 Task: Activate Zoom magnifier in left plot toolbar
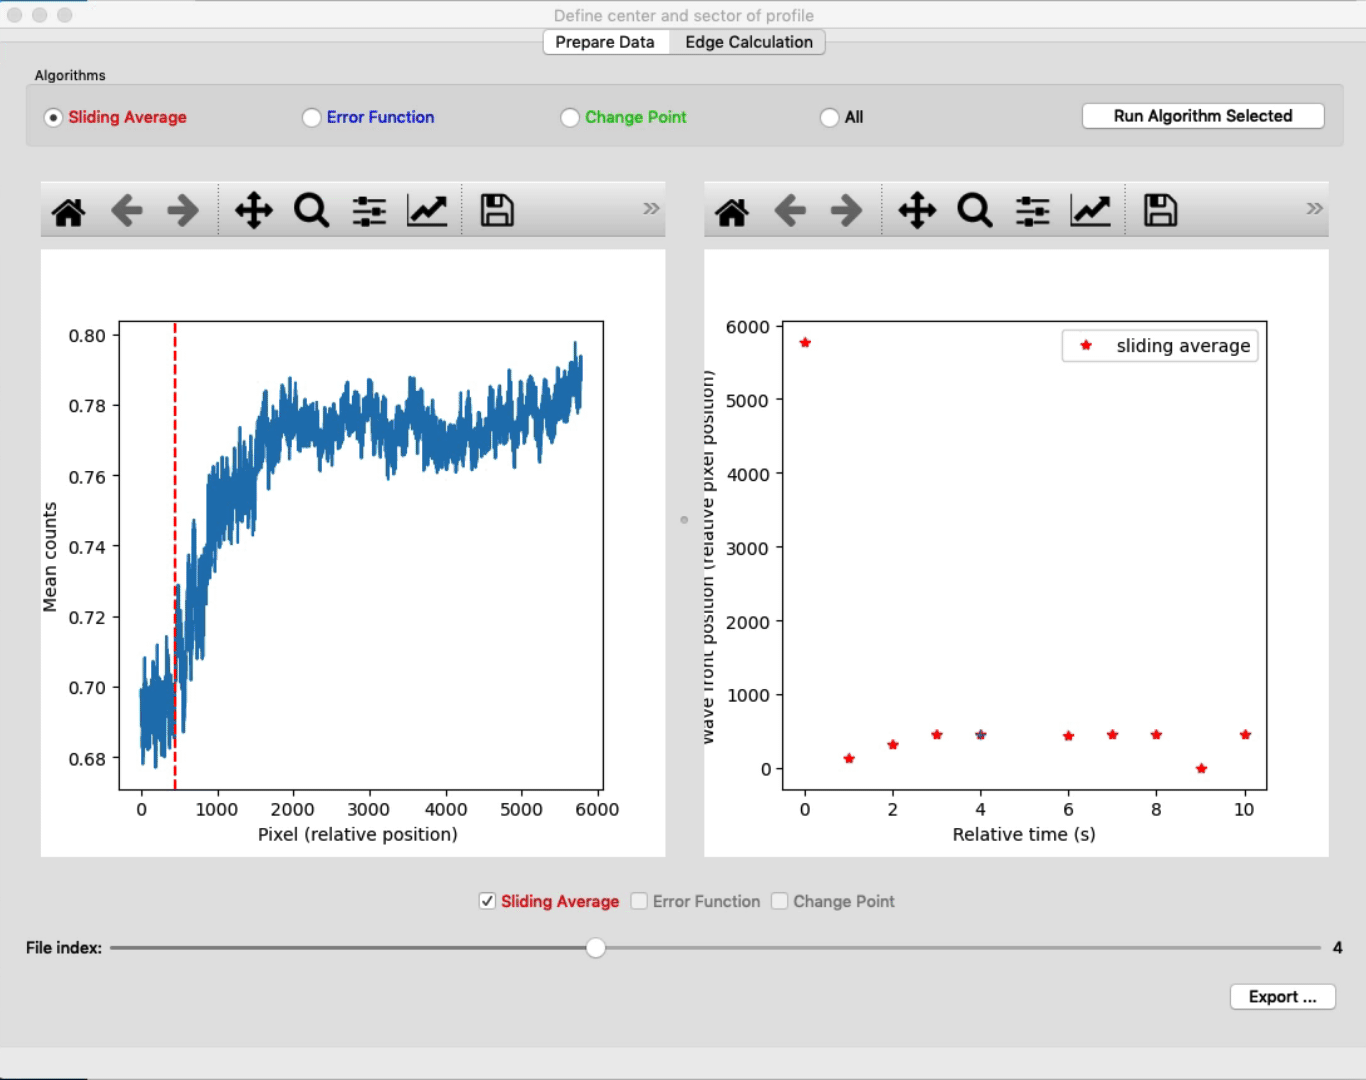pos(311,211)
